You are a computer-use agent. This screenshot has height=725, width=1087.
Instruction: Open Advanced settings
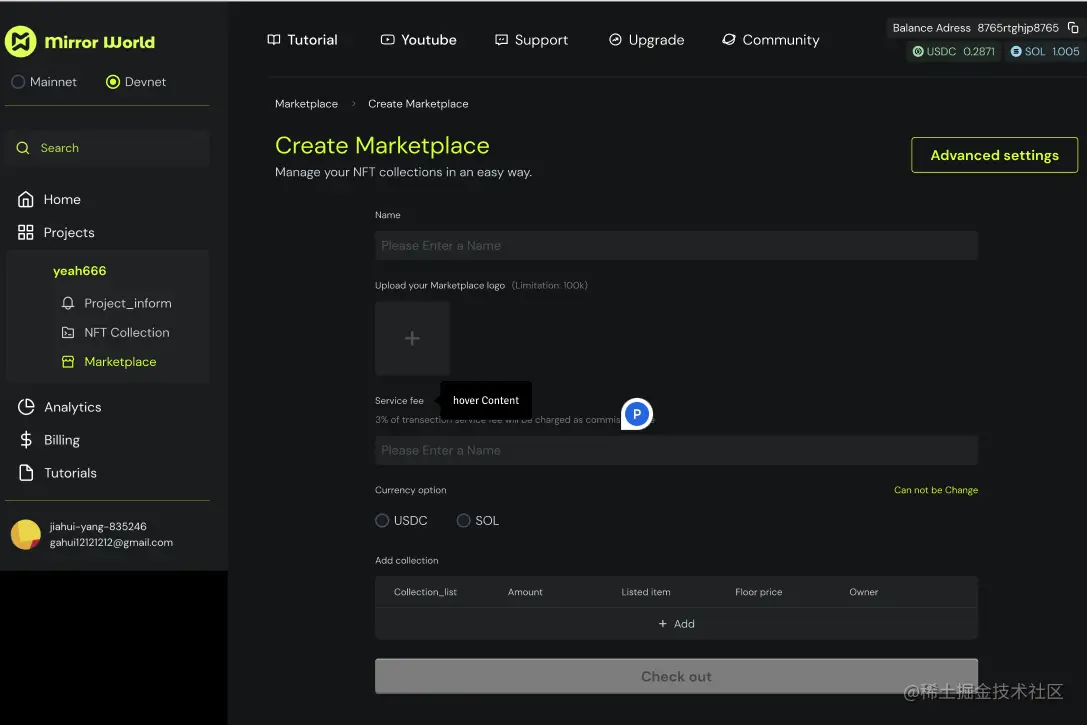click(994, 155)
